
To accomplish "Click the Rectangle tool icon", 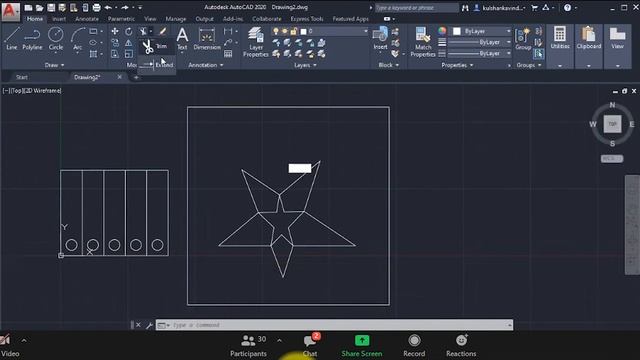I will pos(93,31).
